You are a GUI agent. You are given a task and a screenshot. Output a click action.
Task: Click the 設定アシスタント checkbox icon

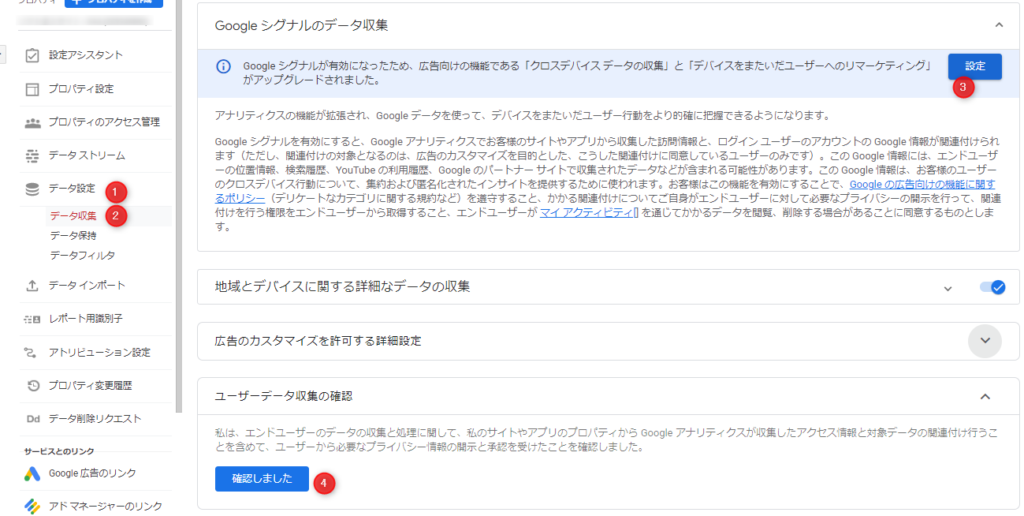(x=32, y=56)
